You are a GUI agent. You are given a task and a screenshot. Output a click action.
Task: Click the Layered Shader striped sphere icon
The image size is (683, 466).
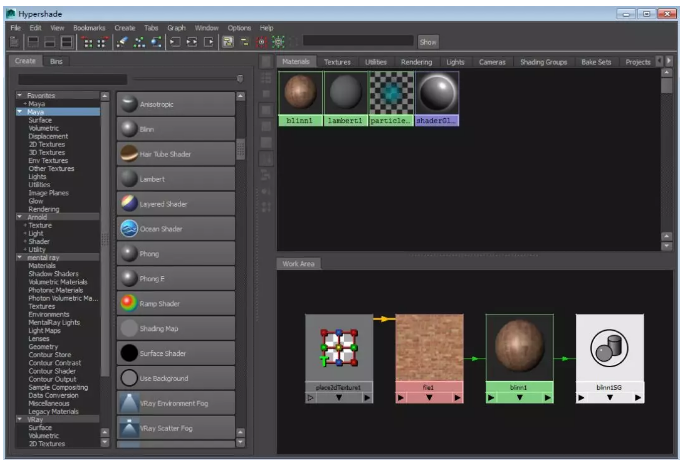[129, 203]
